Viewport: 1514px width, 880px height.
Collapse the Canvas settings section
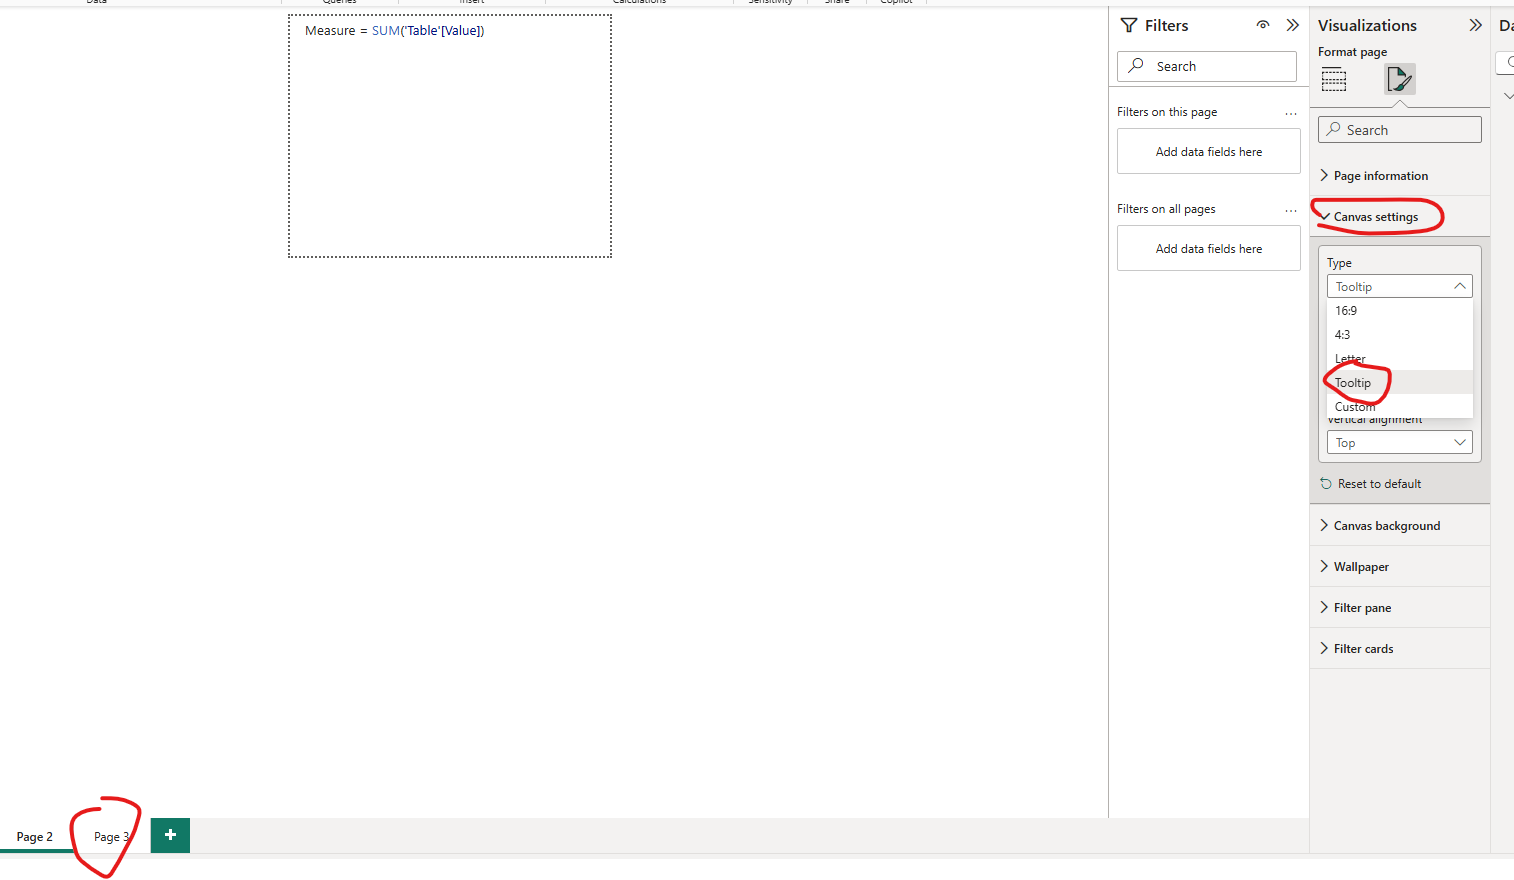point(1400,217)
